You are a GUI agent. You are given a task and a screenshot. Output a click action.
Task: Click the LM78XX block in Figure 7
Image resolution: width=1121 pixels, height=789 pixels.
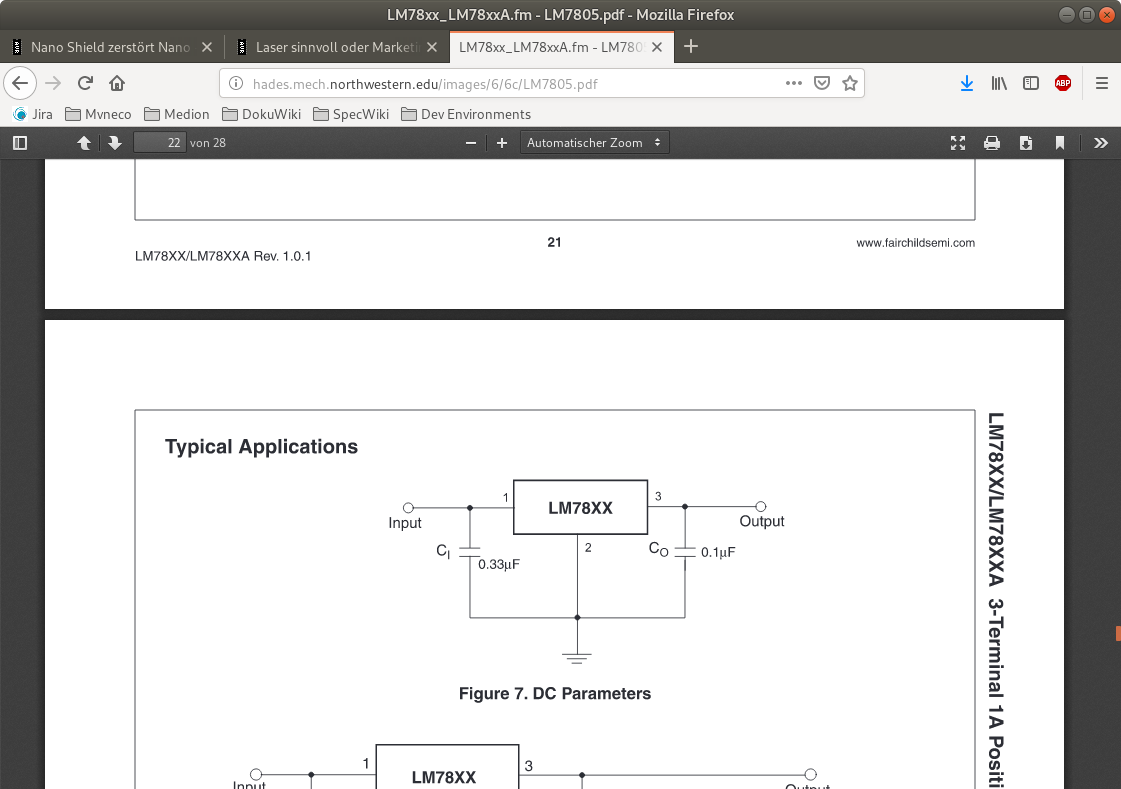(x=581, y=507)
